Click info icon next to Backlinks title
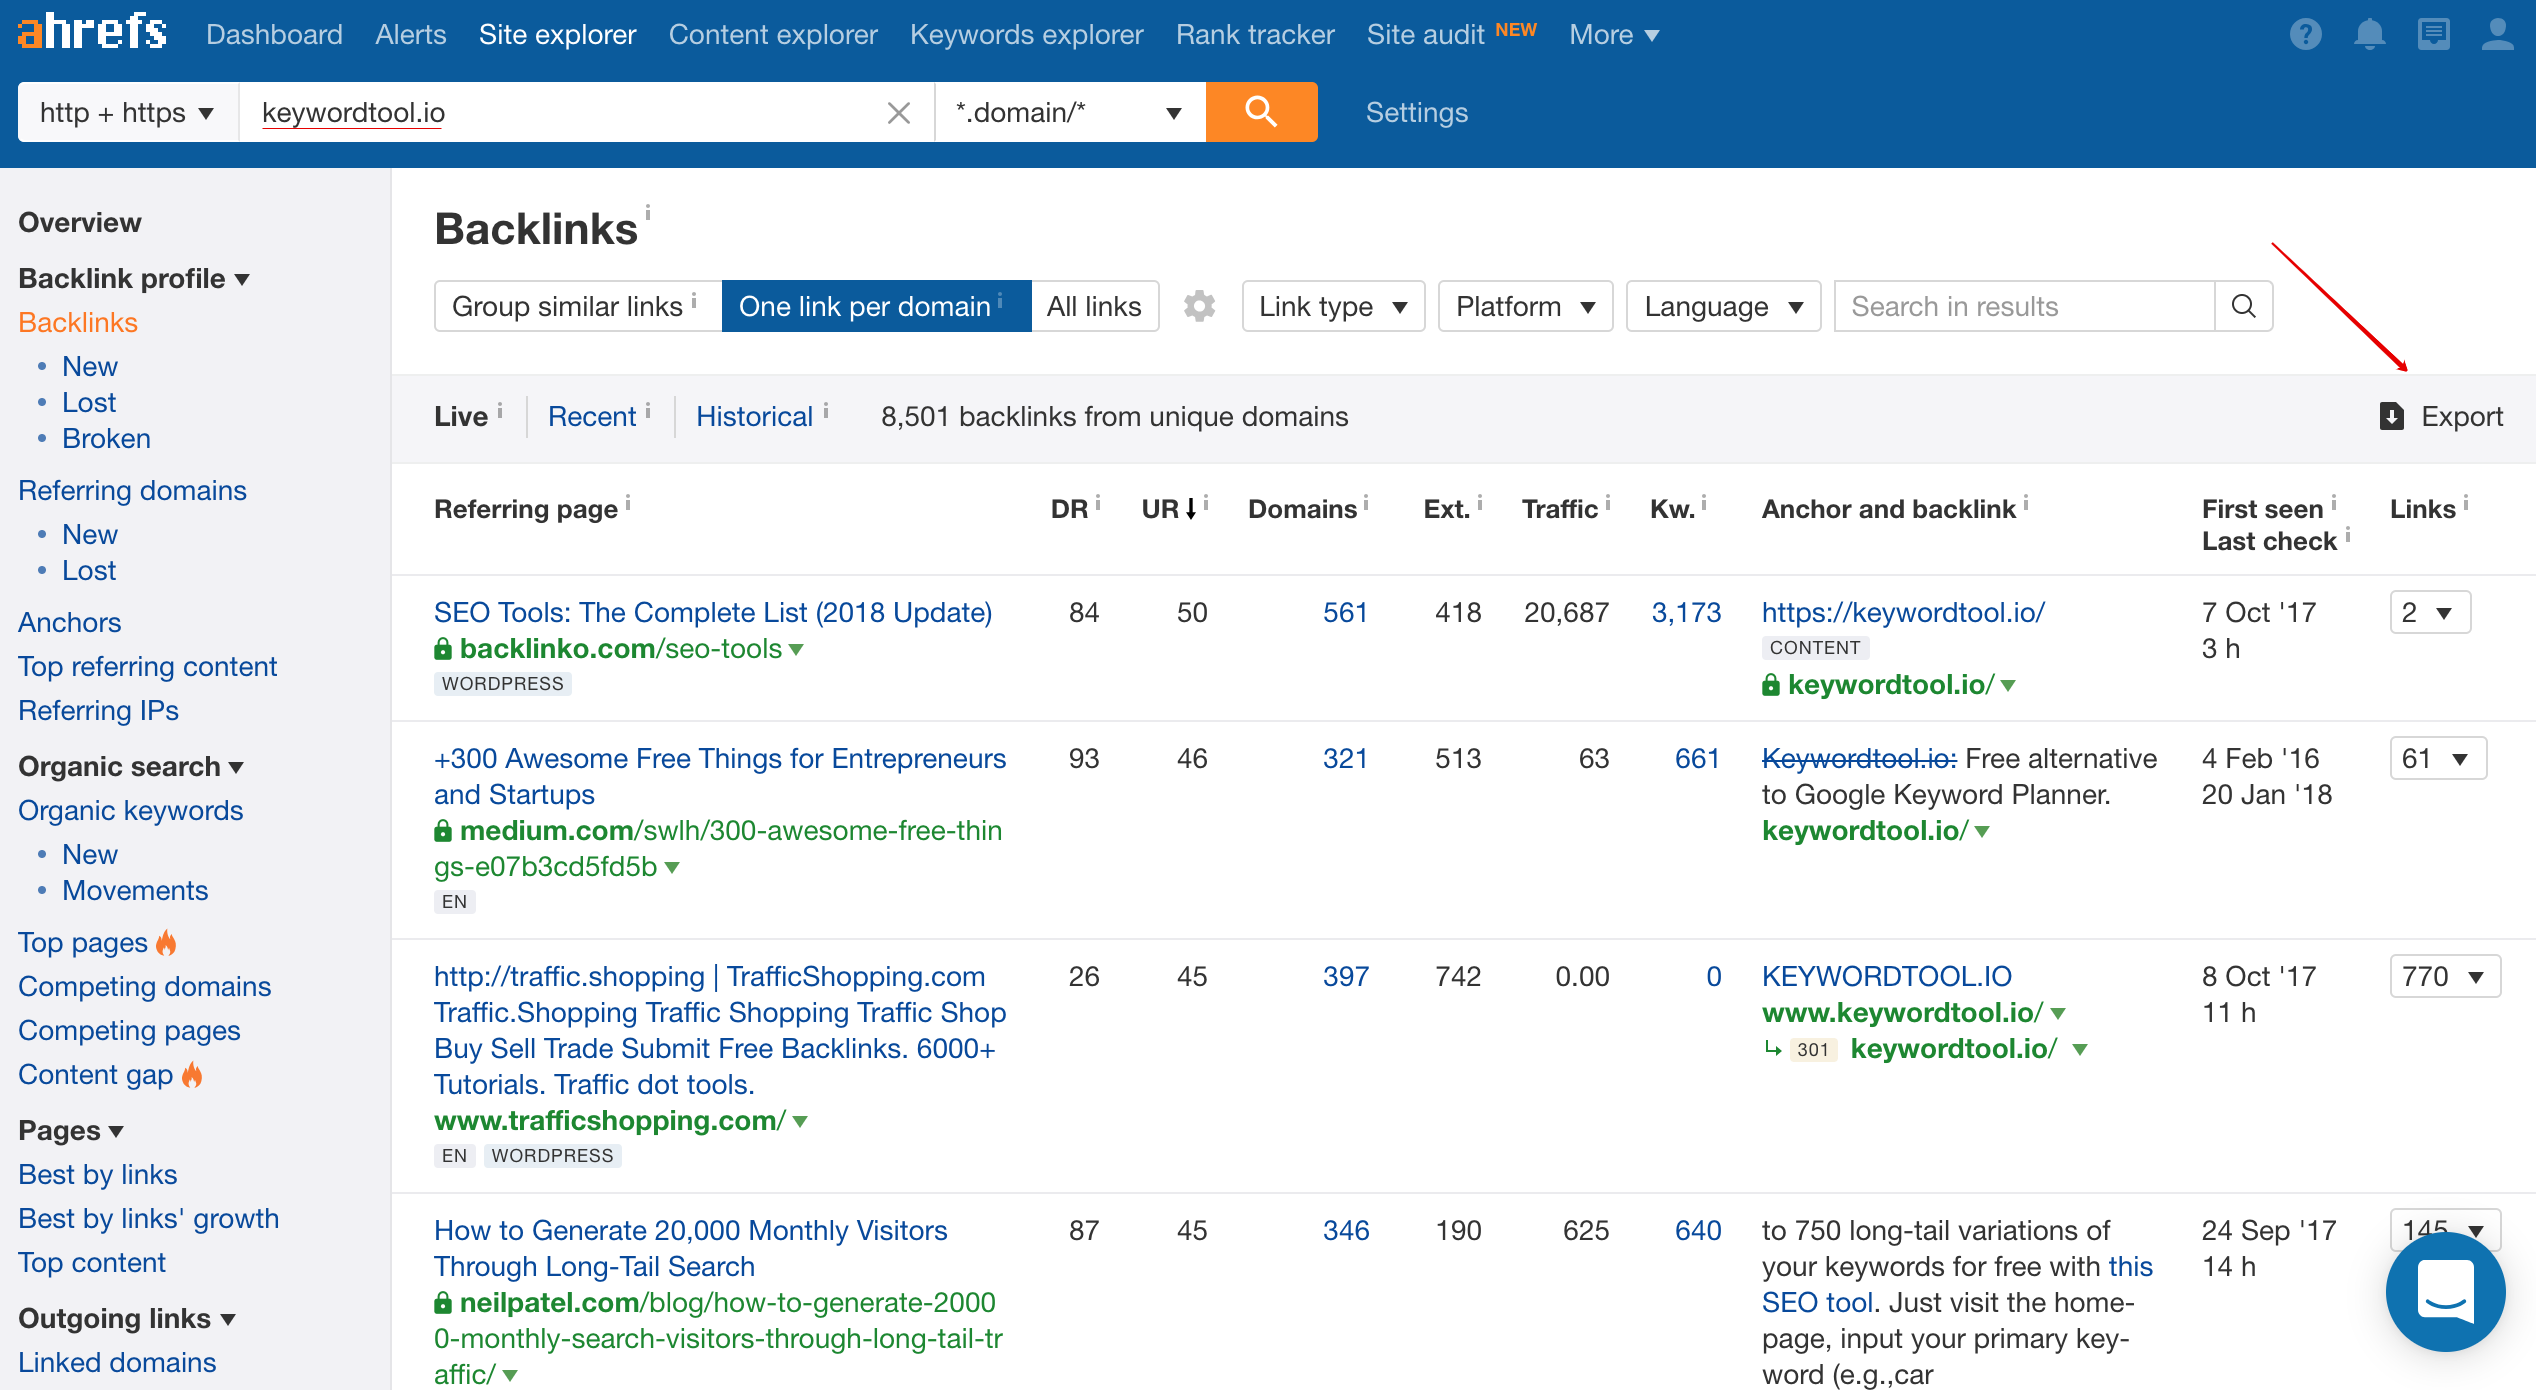Viewport: 2536px width, 1390px height. 647,213
